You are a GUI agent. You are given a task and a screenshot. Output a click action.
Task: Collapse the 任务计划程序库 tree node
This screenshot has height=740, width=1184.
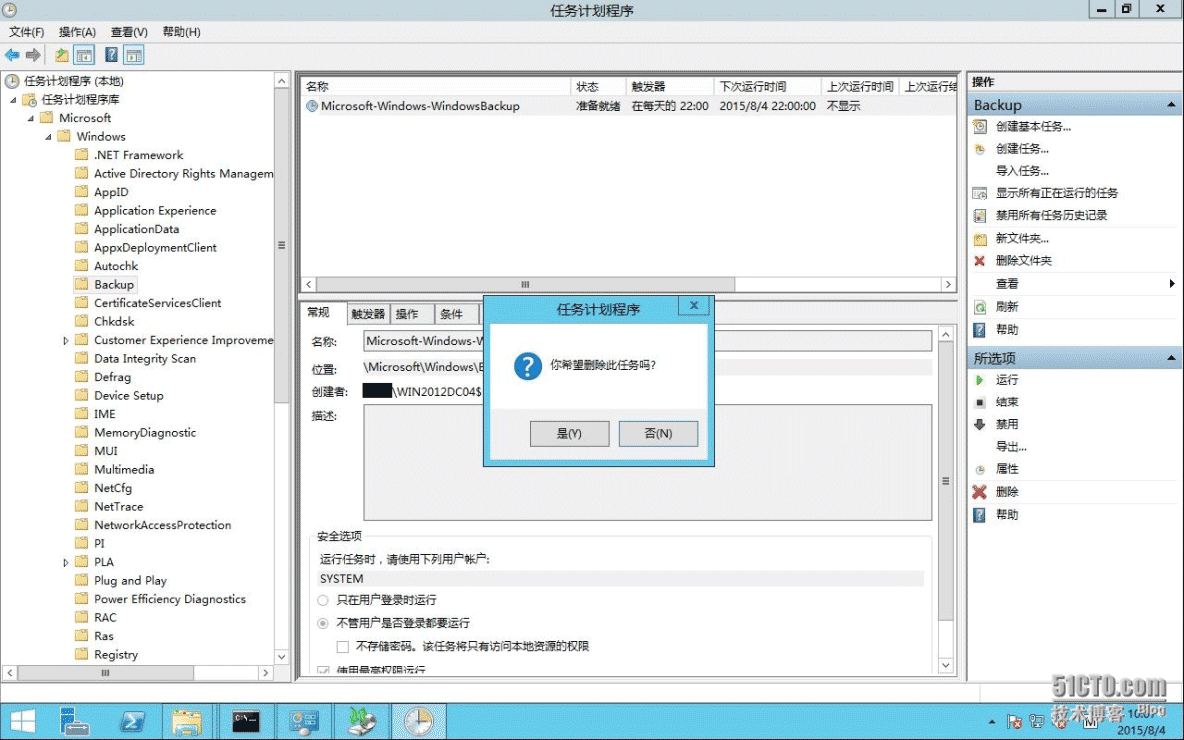click(13, 100)
